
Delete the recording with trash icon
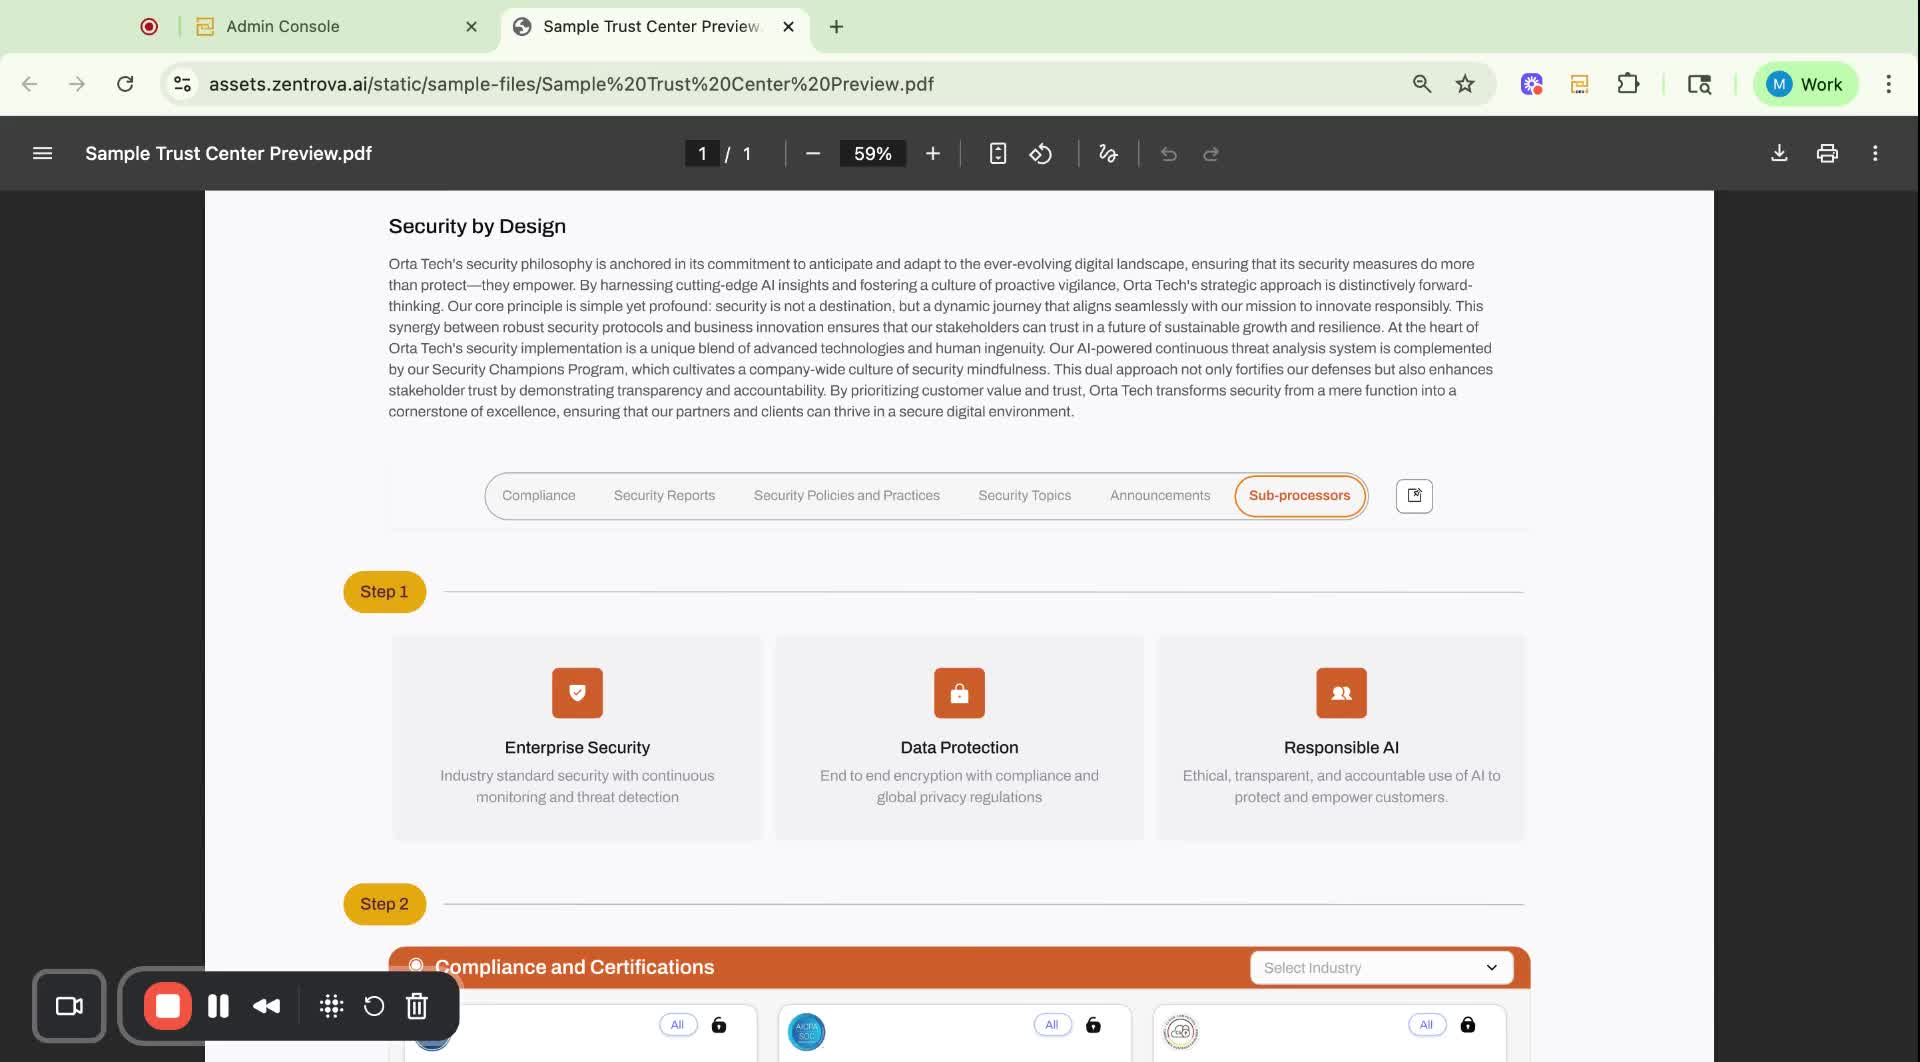(417, 1006)
